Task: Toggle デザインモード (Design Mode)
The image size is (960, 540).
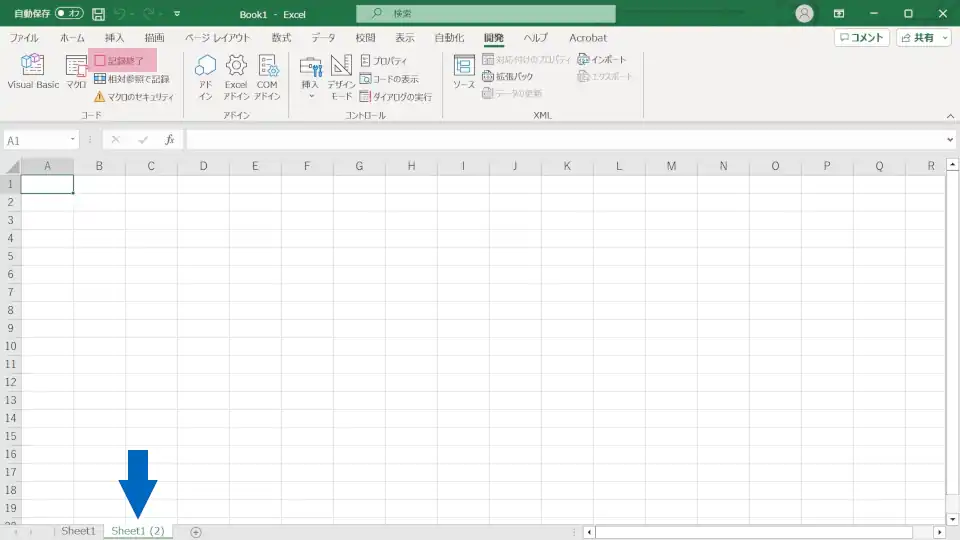Action: tap(341, 76)
